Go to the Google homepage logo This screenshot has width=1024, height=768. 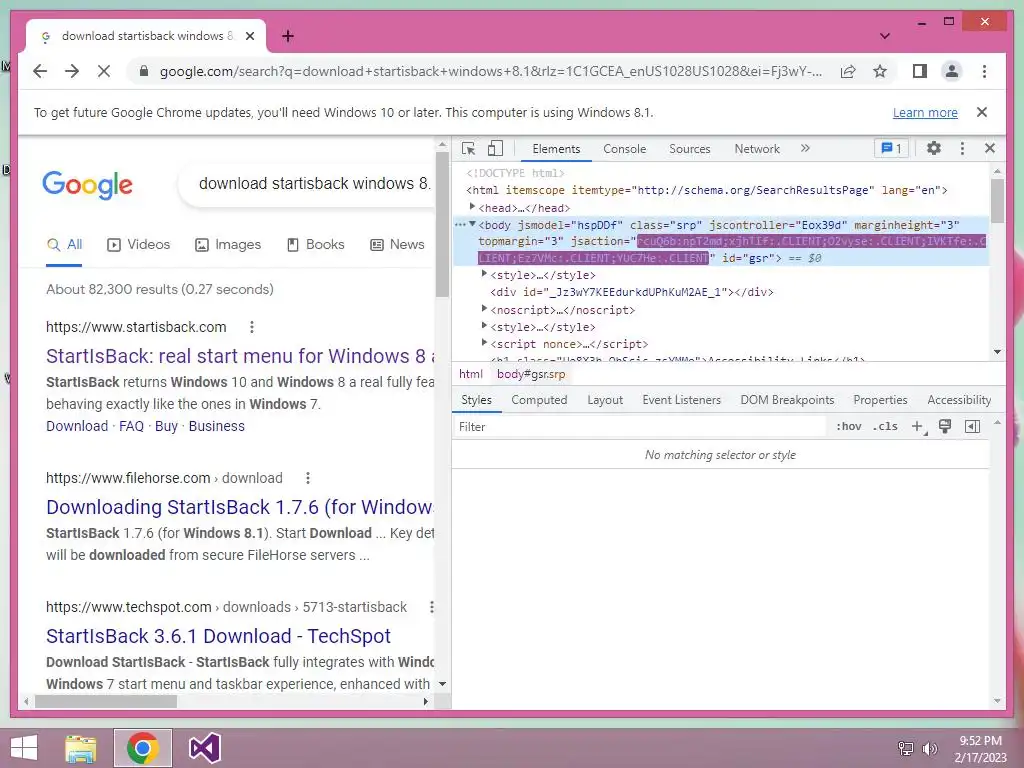[x=88, y=185]
